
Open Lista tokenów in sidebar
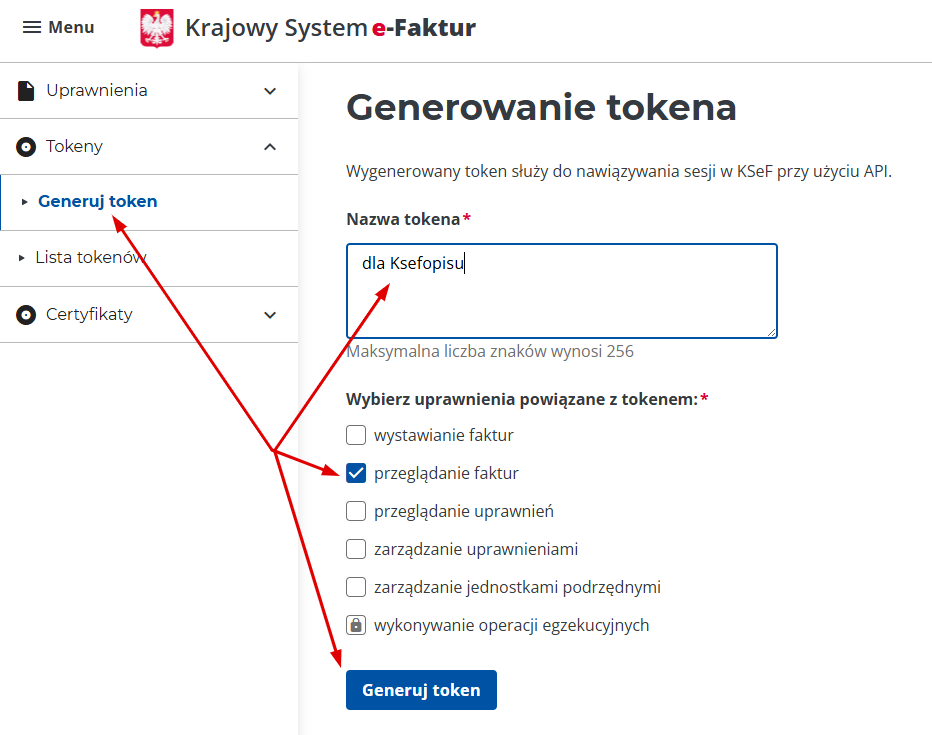click(90, 258)
